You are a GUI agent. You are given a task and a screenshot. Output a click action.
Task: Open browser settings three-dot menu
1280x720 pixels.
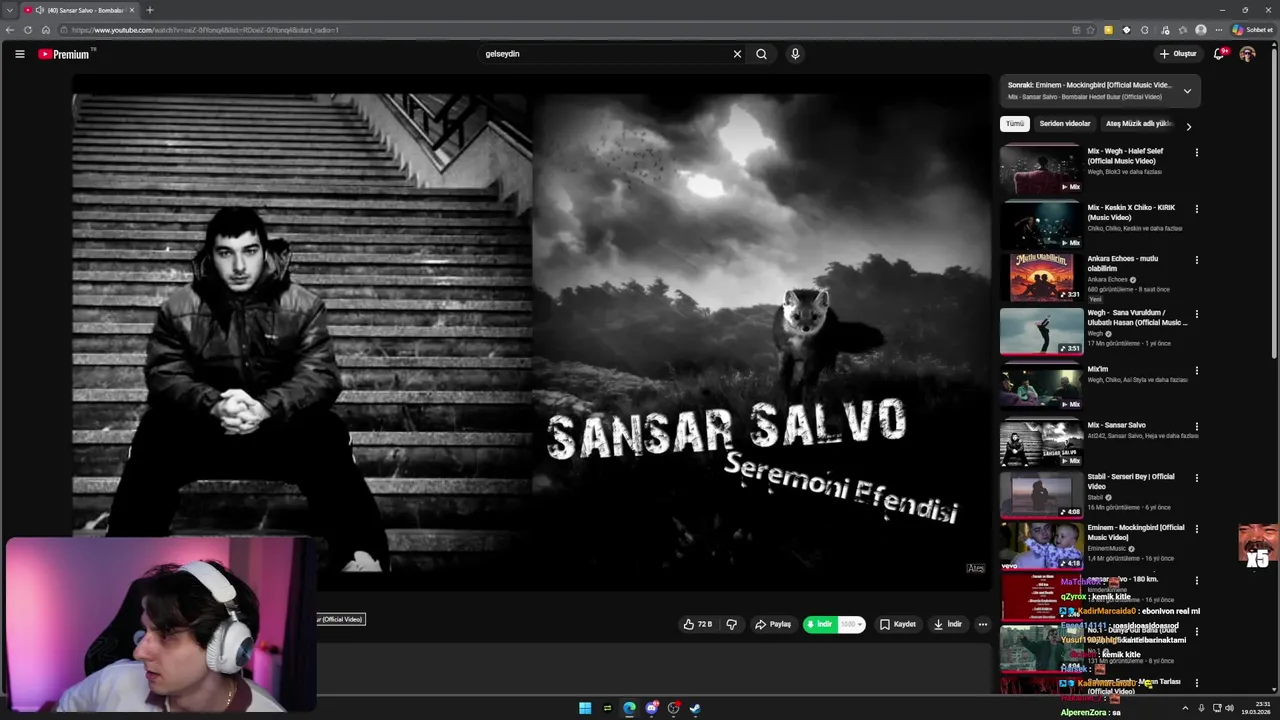pos(1219,30)
